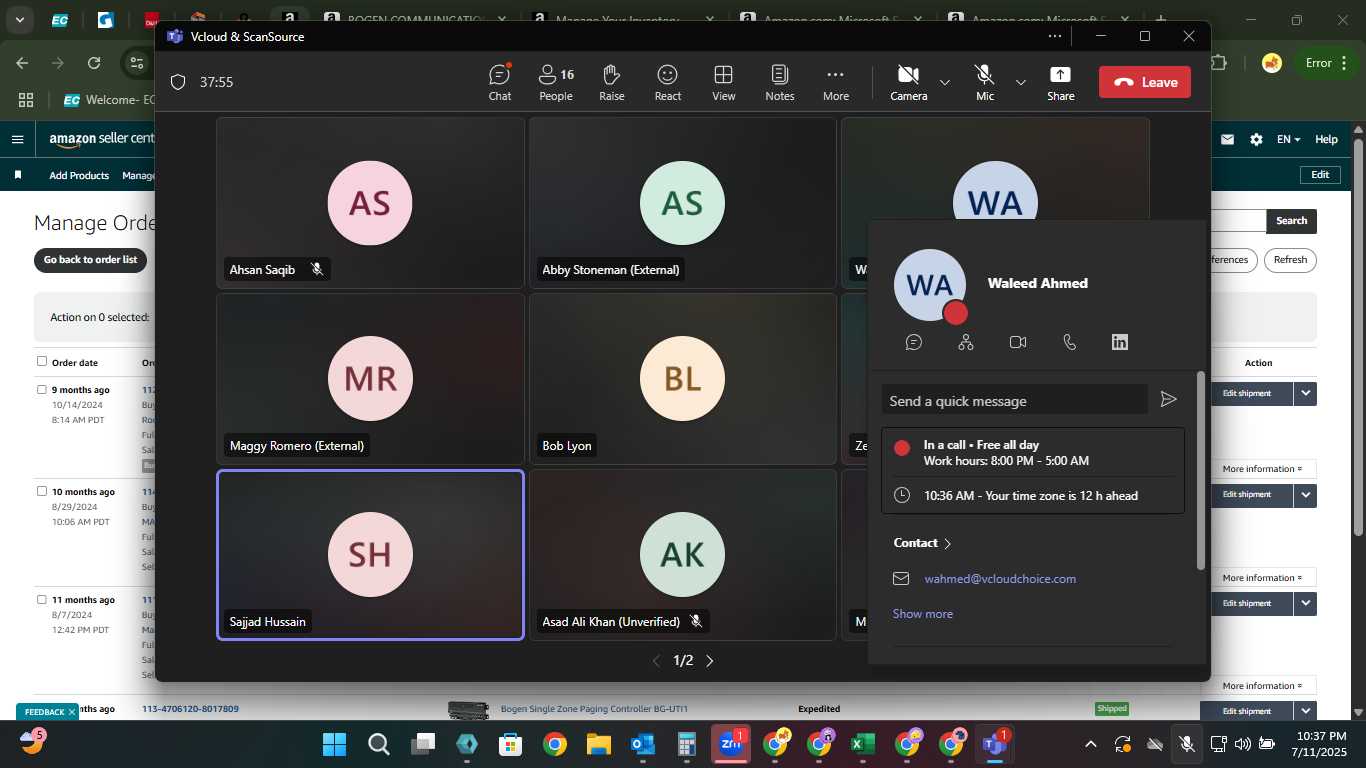Screen dimensions: 1366x768
Task: Click Edit button in Amazon header
Action: 1320,174
